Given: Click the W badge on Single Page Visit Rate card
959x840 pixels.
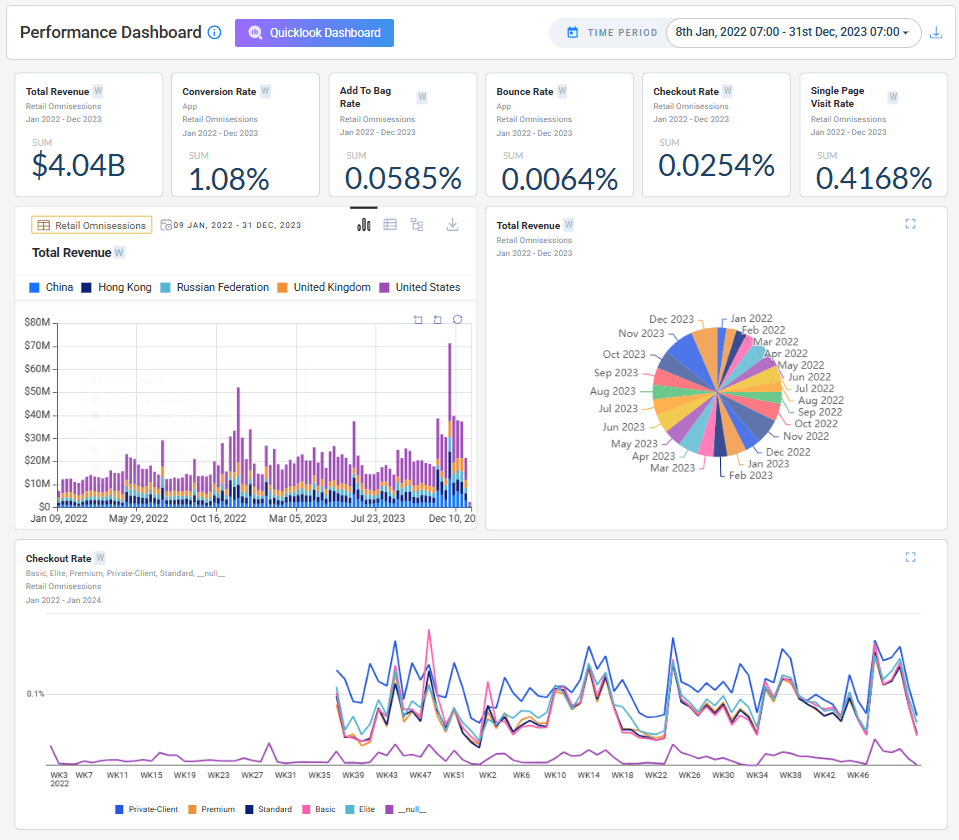Looking at the screenshot, I should (x=893, y=97).
